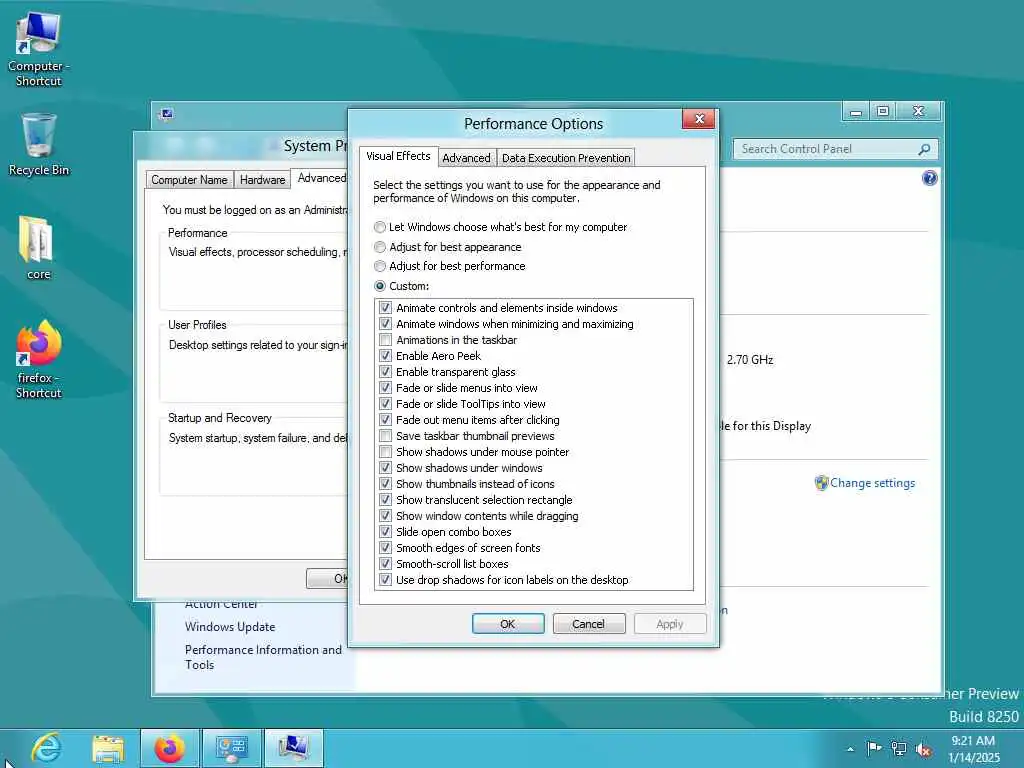Toggle Show translucent selection rectangle
The width and height of the screenshot is (1024, 768).
385,500
